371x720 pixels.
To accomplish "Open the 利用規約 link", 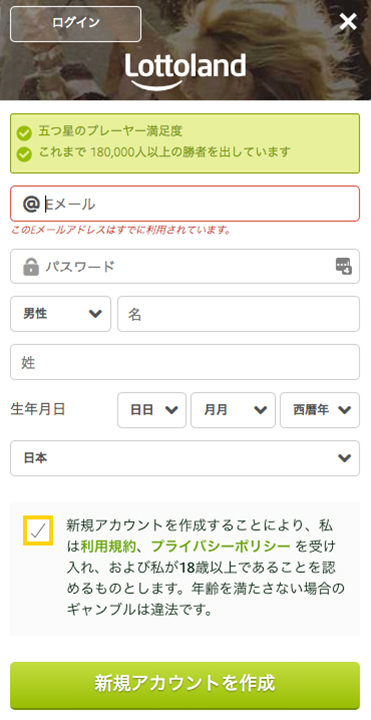I will click(108, 546).
